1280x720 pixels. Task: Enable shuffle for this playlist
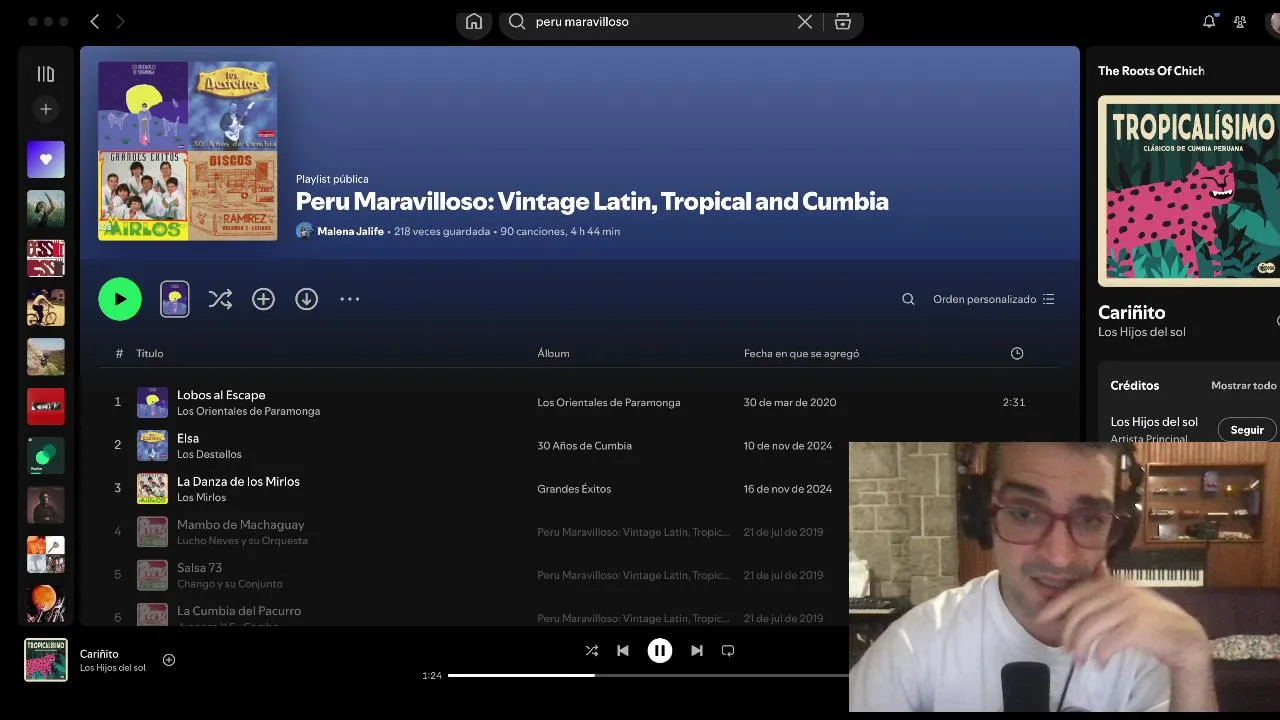(x=220, y=299)
